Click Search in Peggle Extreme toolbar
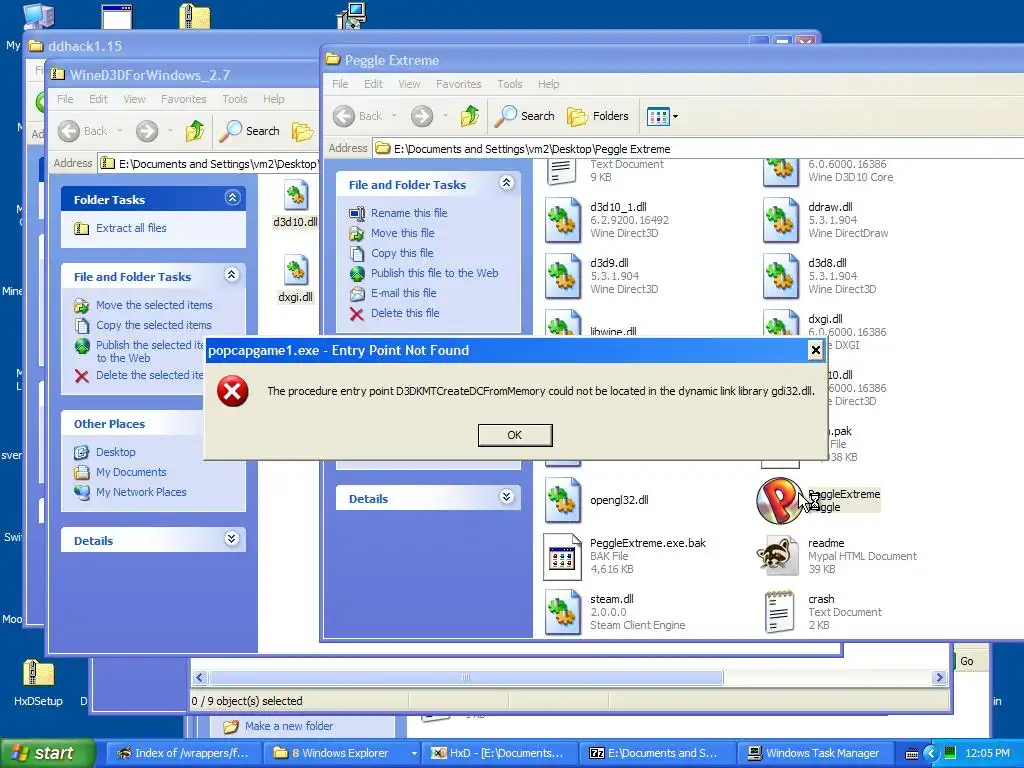This screenshot has width=1024, height=768. click(x=524, y=116)
